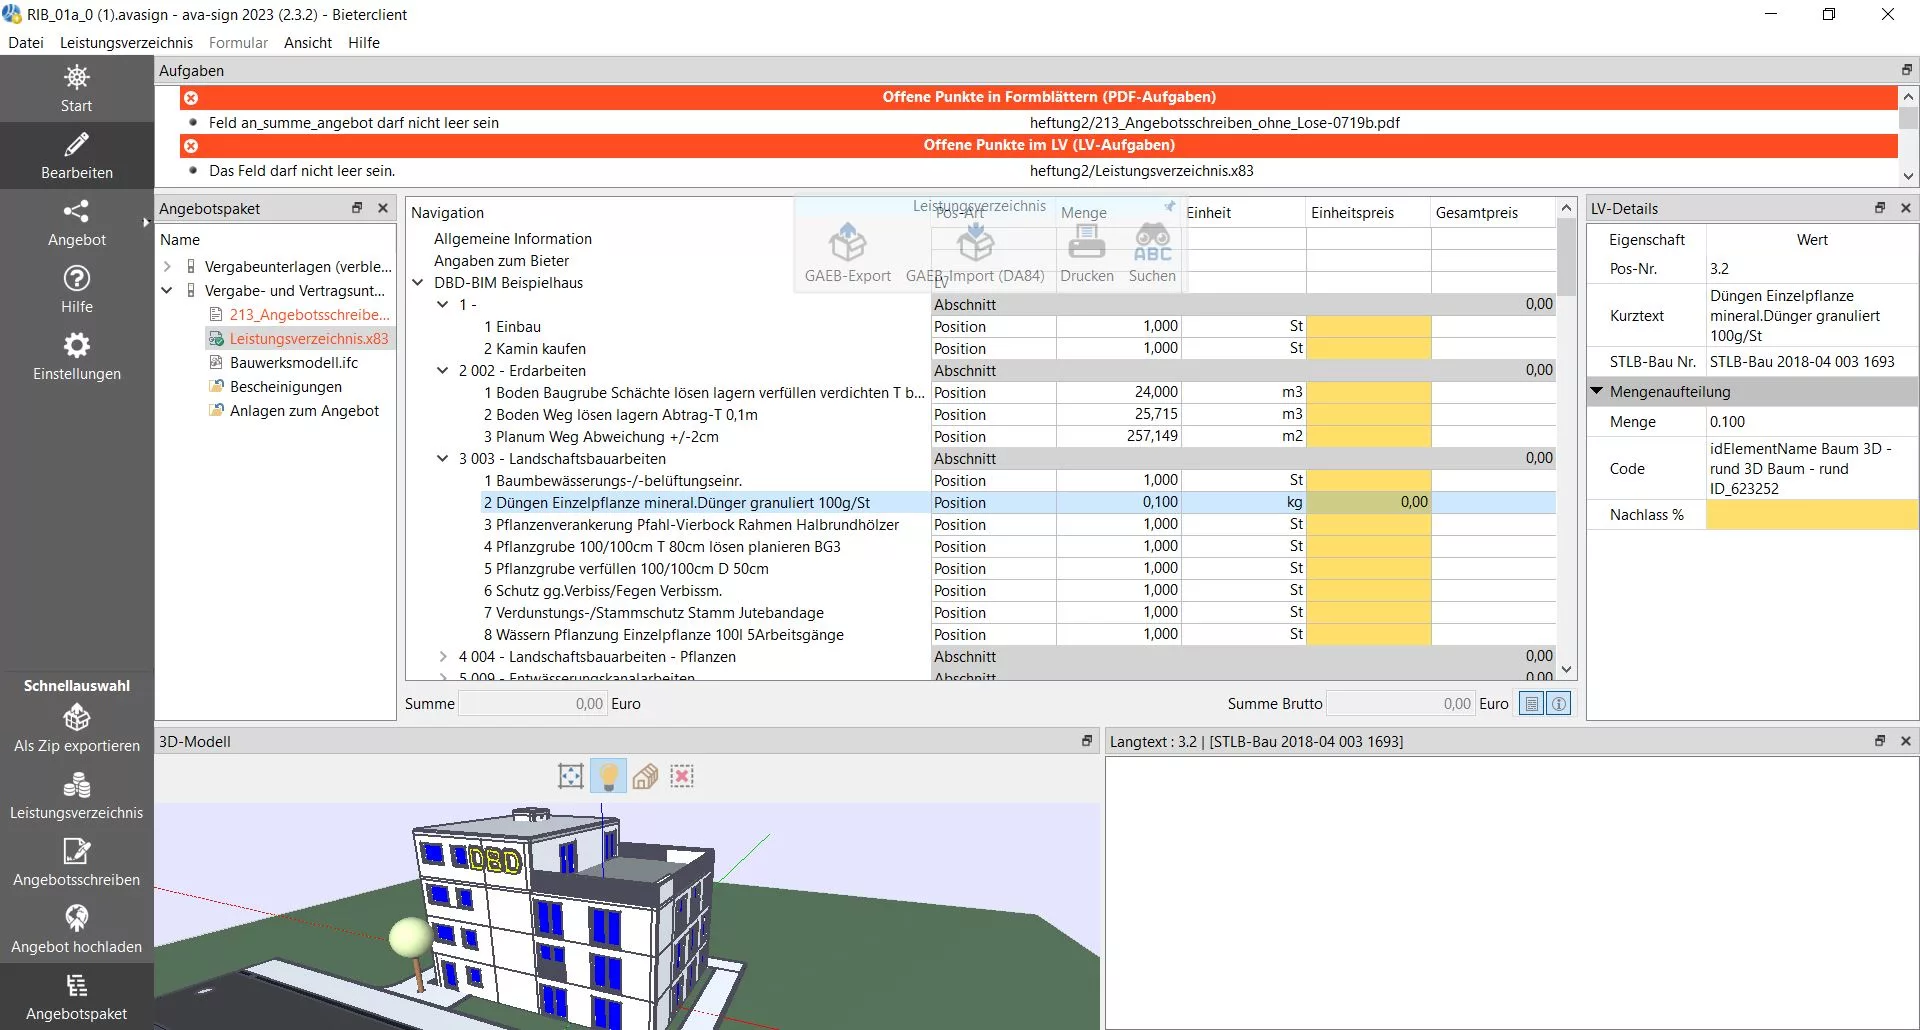
Task: Select Angaben zum Bieter in Navigation
Action: coord(501,261)
